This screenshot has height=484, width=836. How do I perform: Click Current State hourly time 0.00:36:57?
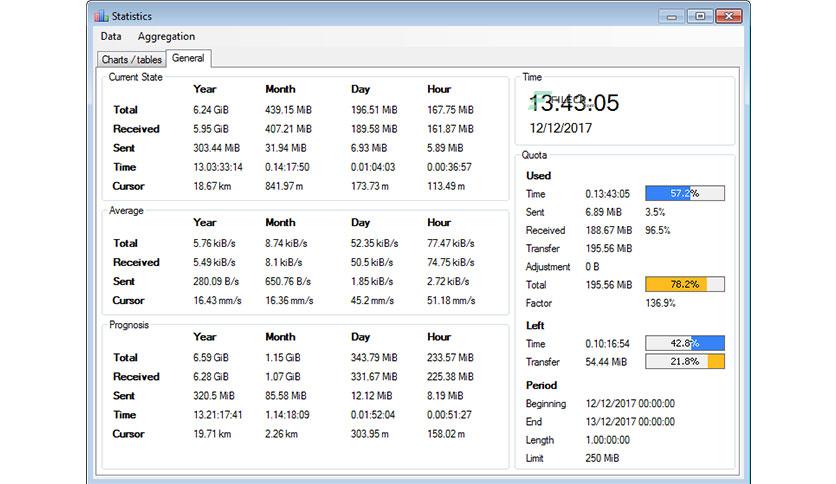(449, 167)
